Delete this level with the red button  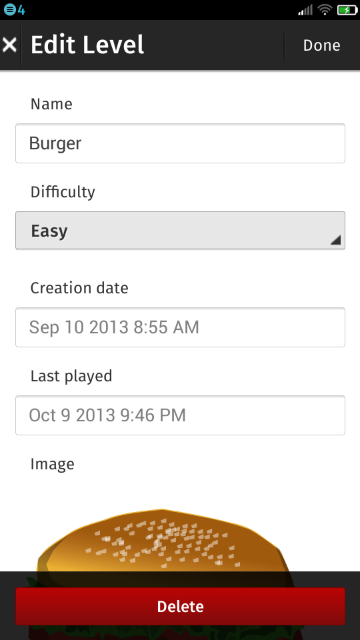coord(180,606)
